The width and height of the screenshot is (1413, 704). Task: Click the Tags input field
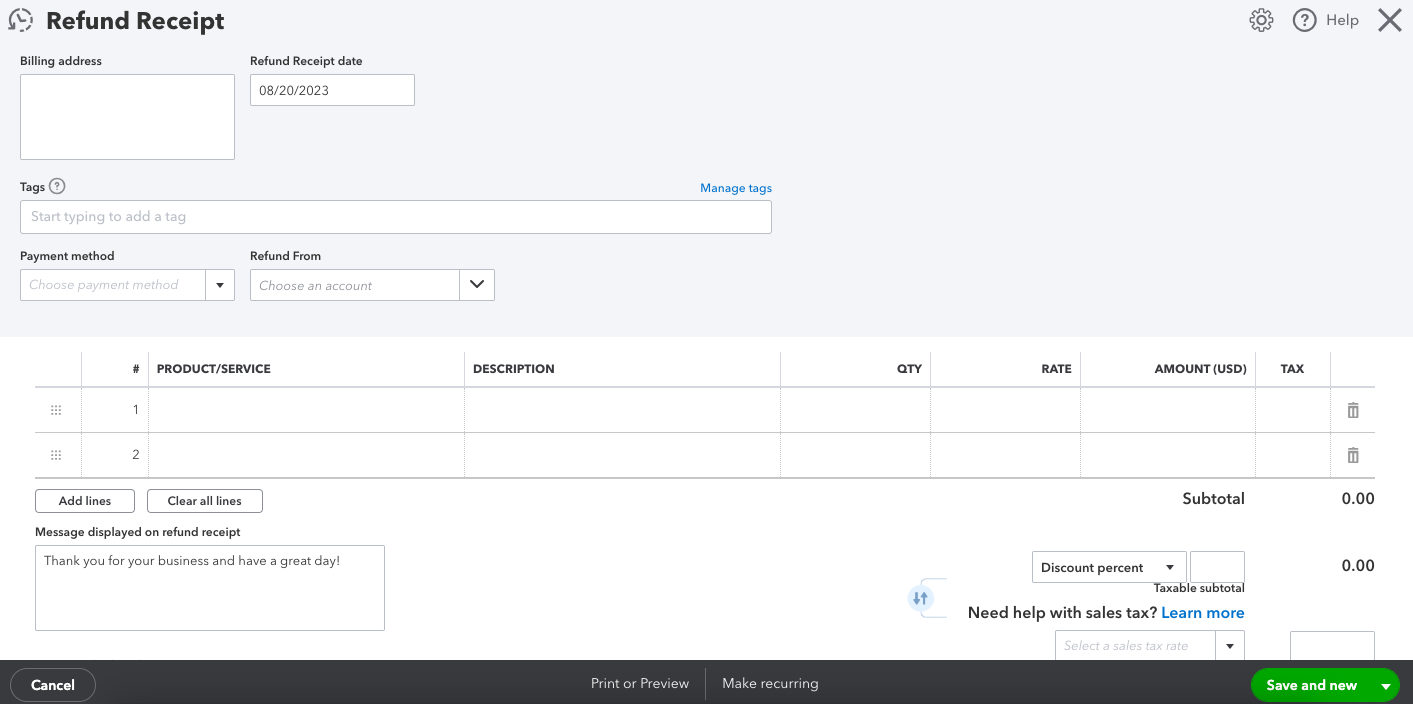(396, 217)
